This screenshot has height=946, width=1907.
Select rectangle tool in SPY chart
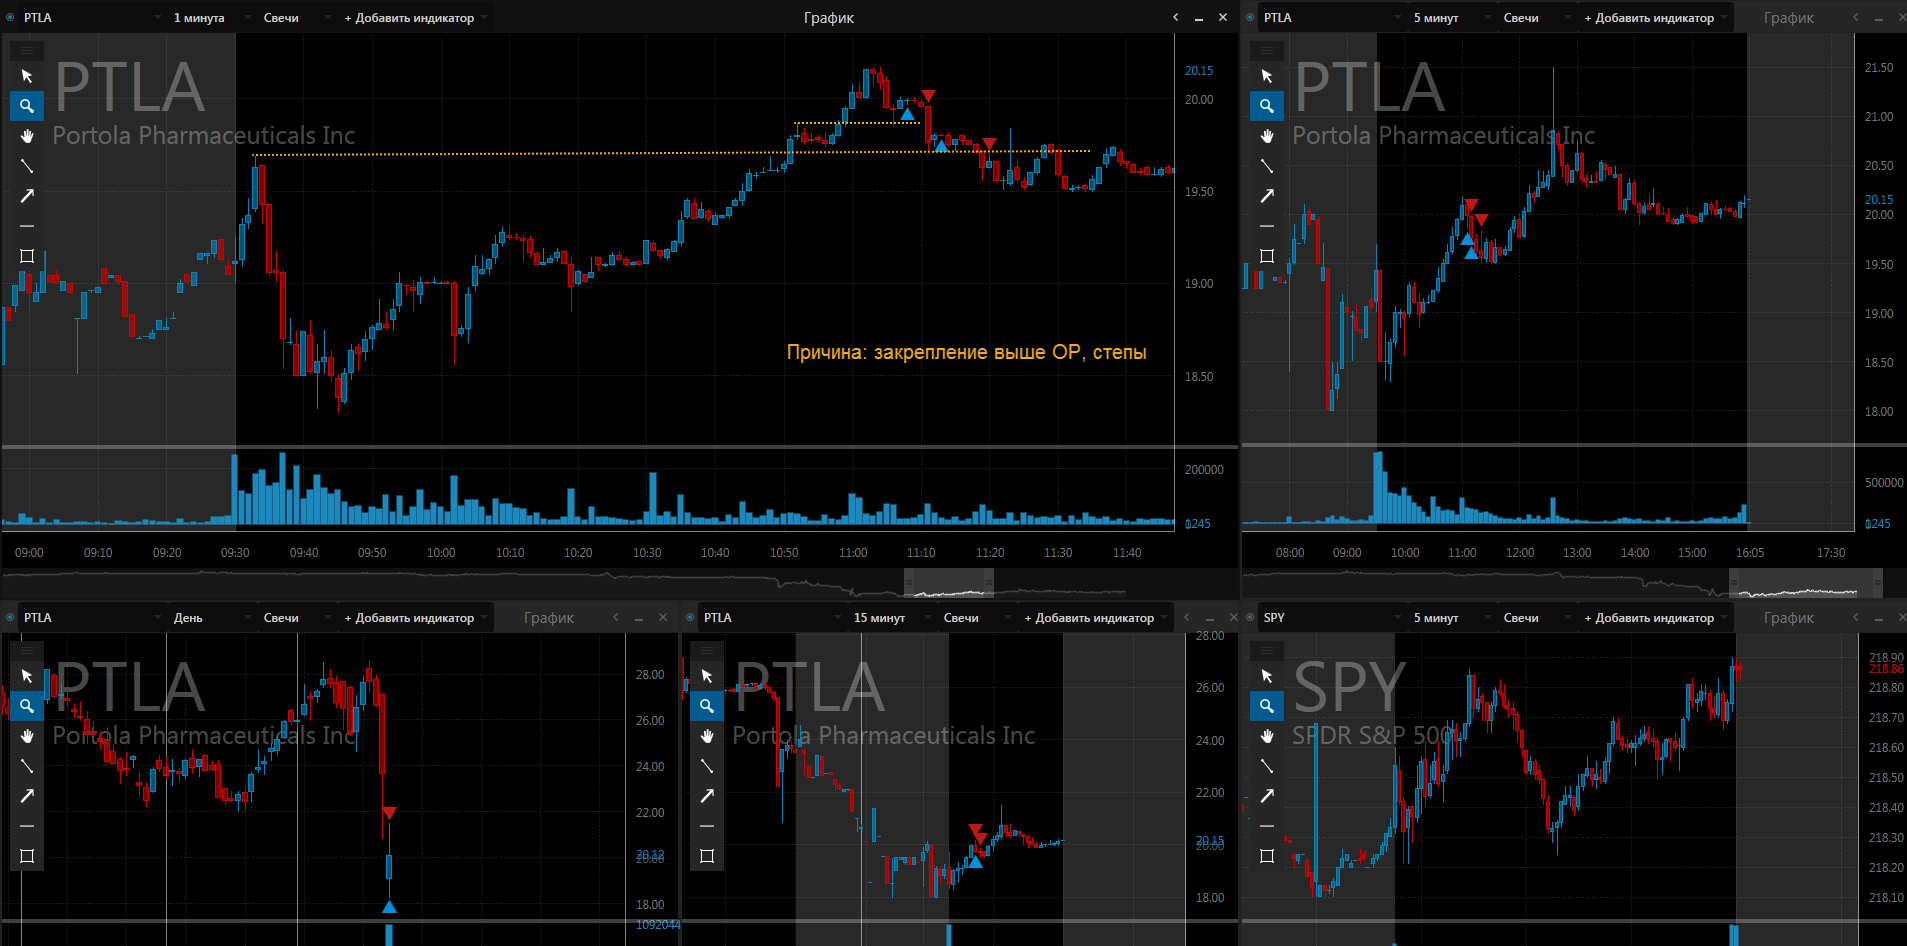(1267, 856)
